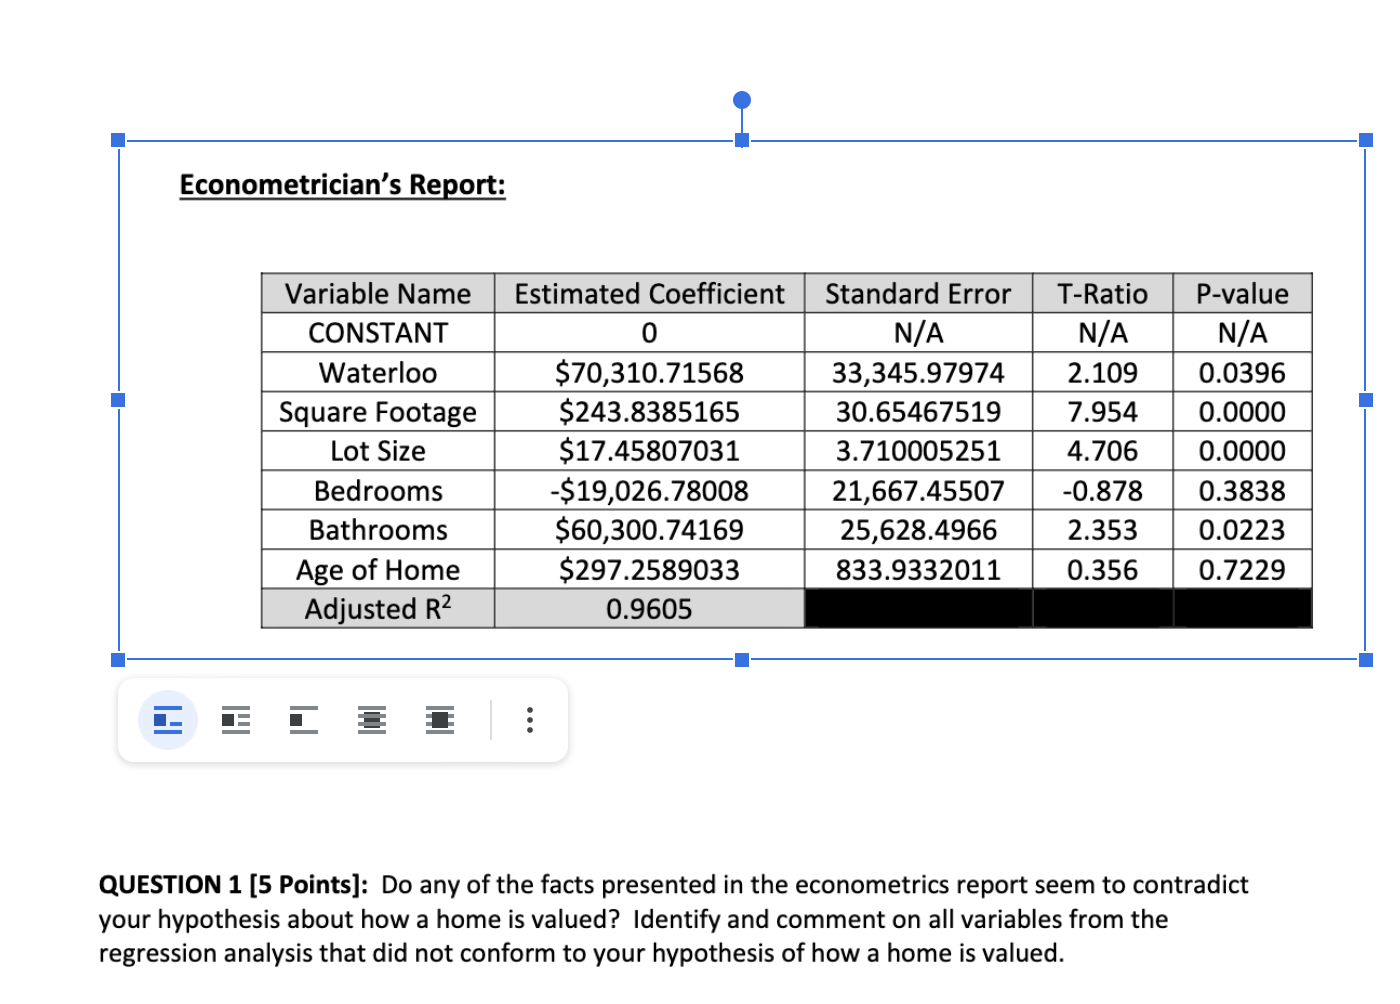Screen dimensions: 1400x1004
Task: Select the Adjusted R² value 0.9605
Action: pos(650,609)
